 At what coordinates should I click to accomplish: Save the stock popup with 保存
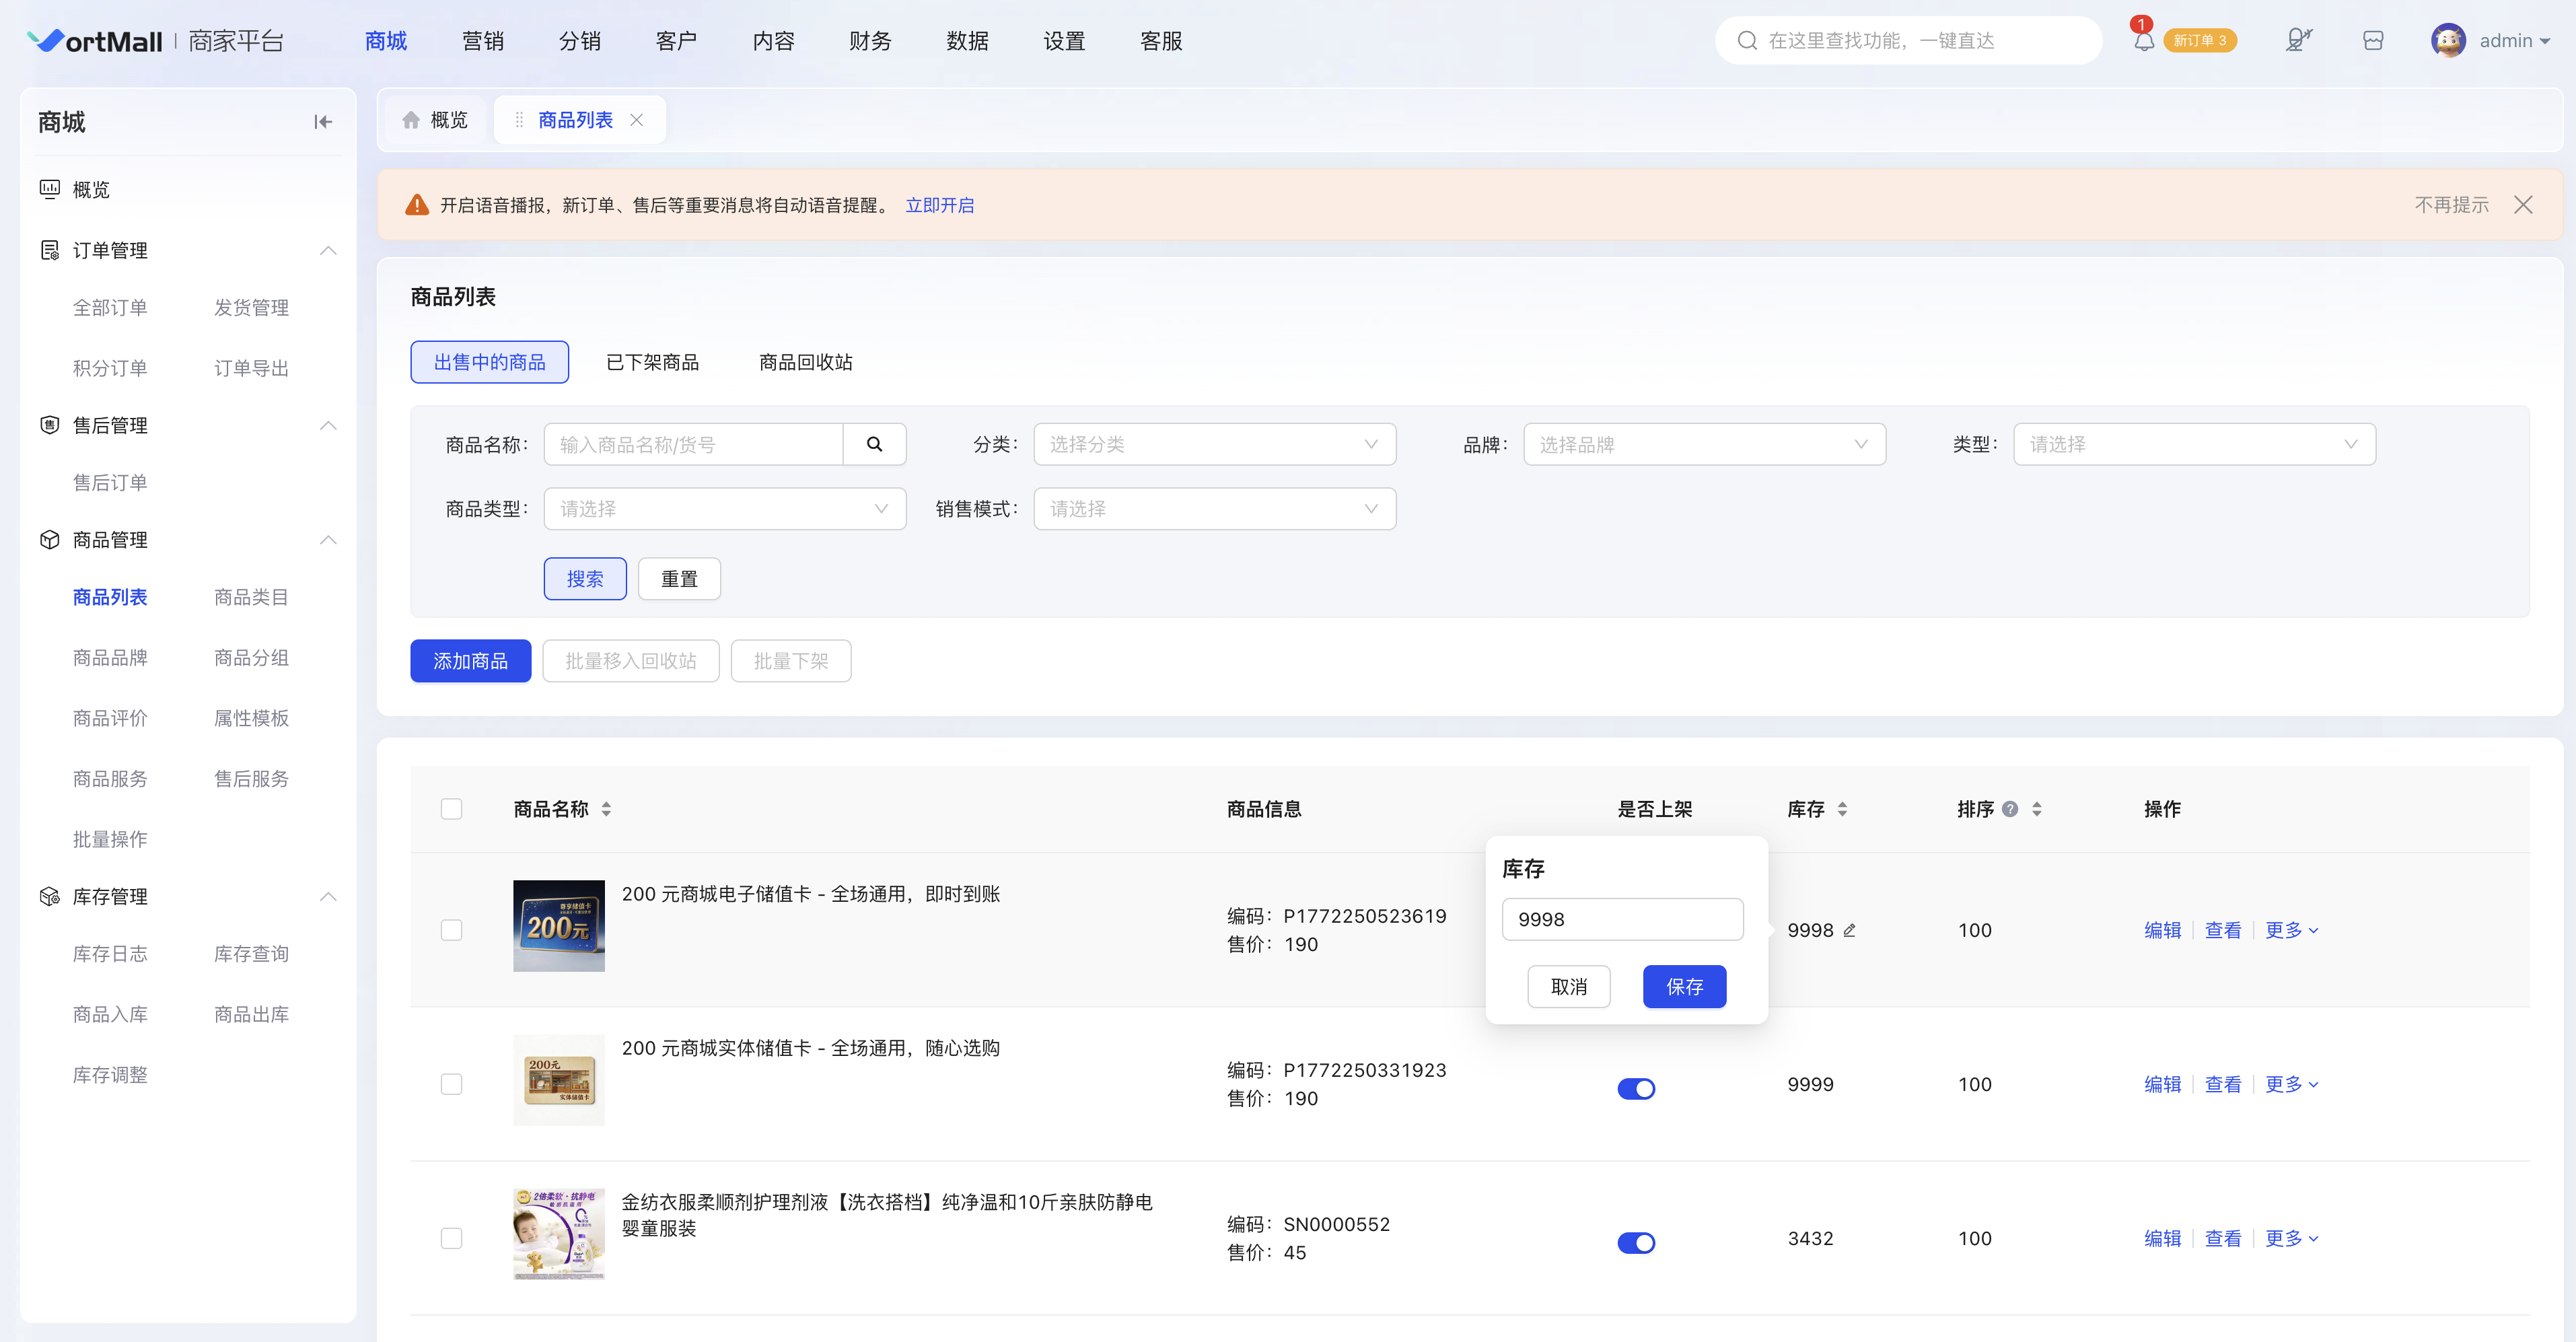[1684, 986]
